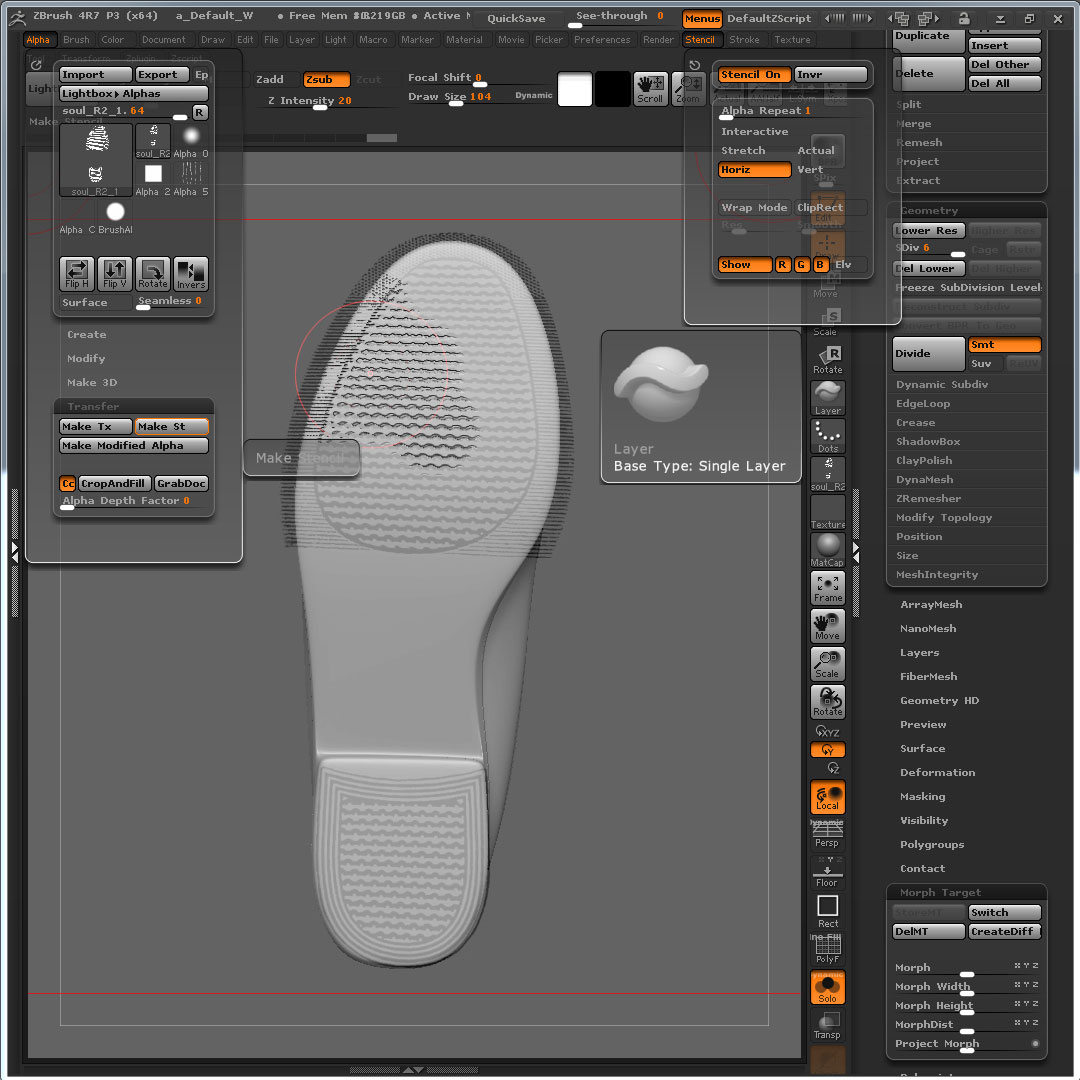1080x1080 pixels.
Task: Click the Export alpha button
Action: click(163, 74)
